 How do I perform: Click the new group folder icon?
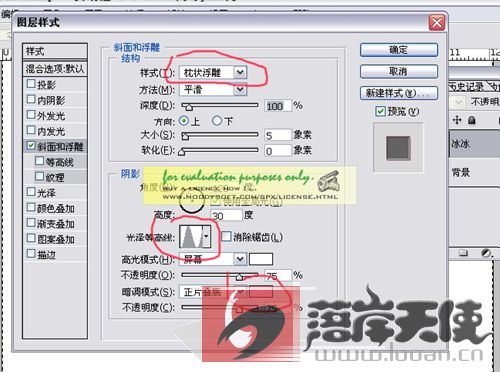pyautogui.click(x=463, y=253)
